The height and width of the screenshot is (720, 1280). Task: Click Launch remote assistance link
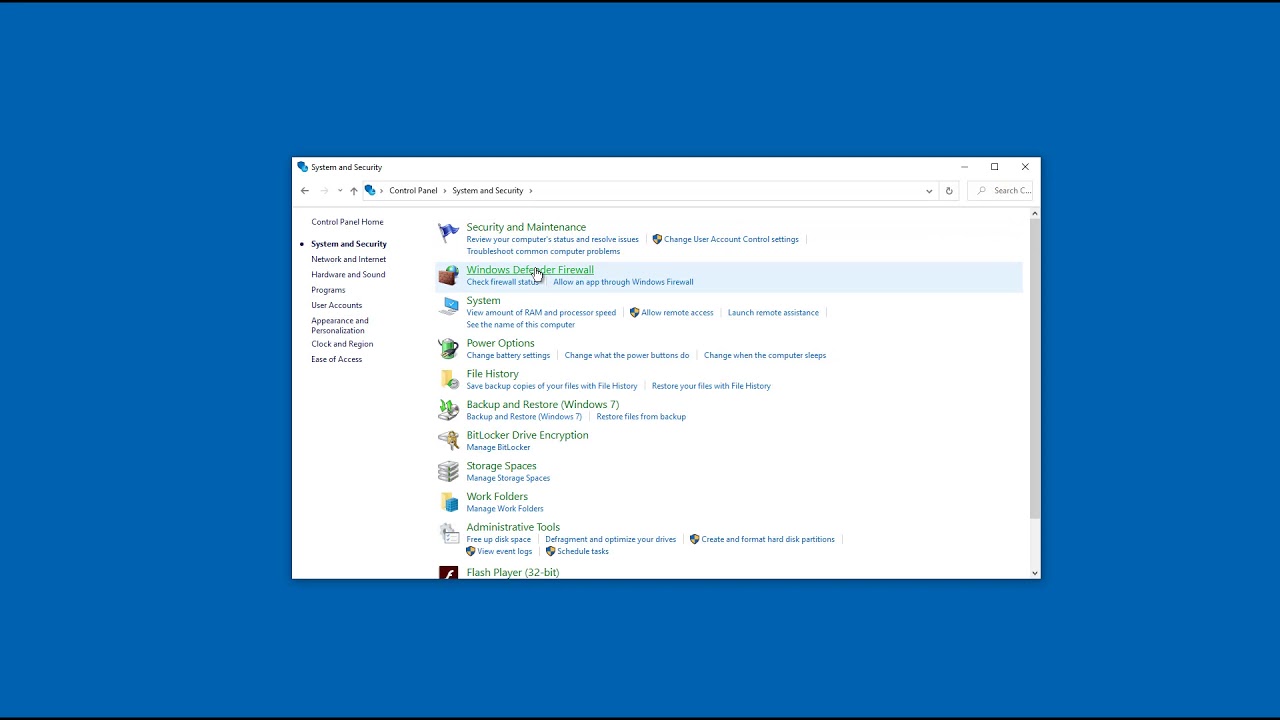(x=773, y=312)
